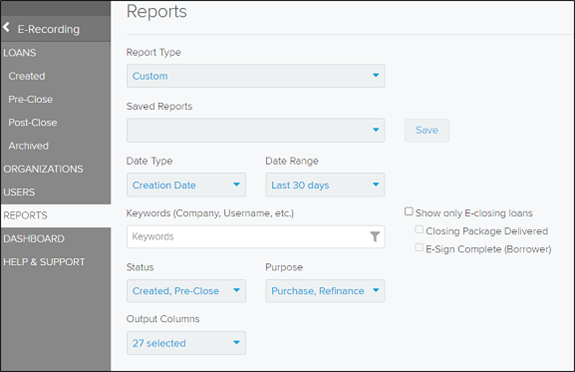Expand the Output Columns 27 selected dropdown
The image size is (575, 372).
(x=186, y=343)
